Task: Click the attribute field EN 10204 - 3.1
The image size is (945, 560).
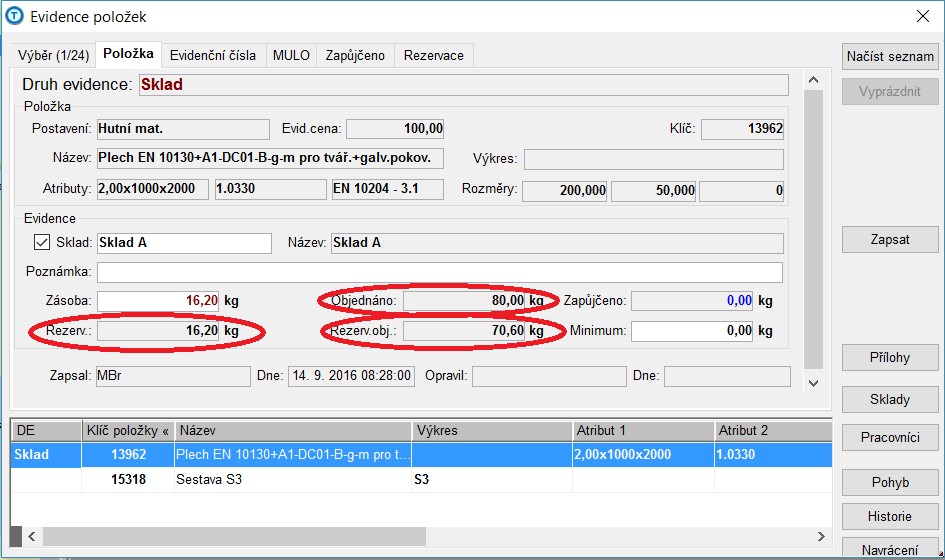Action: 388,189
